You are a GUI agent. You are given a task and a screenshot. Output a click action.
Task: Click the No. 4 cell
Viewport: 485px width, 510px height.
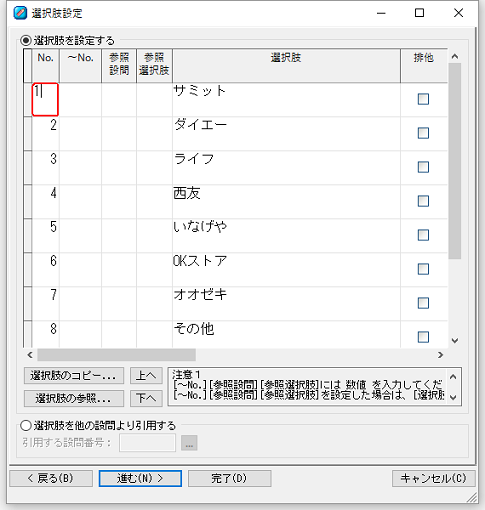pos(46,201)
